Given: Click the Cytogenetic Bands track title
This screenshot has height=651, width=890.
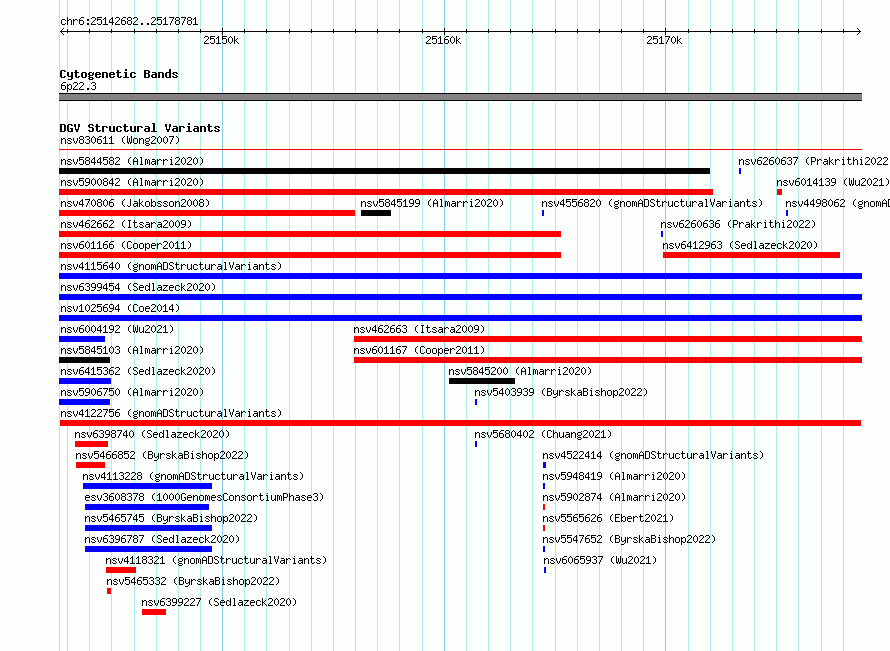Looking at the screenshot, I should 119,74.
